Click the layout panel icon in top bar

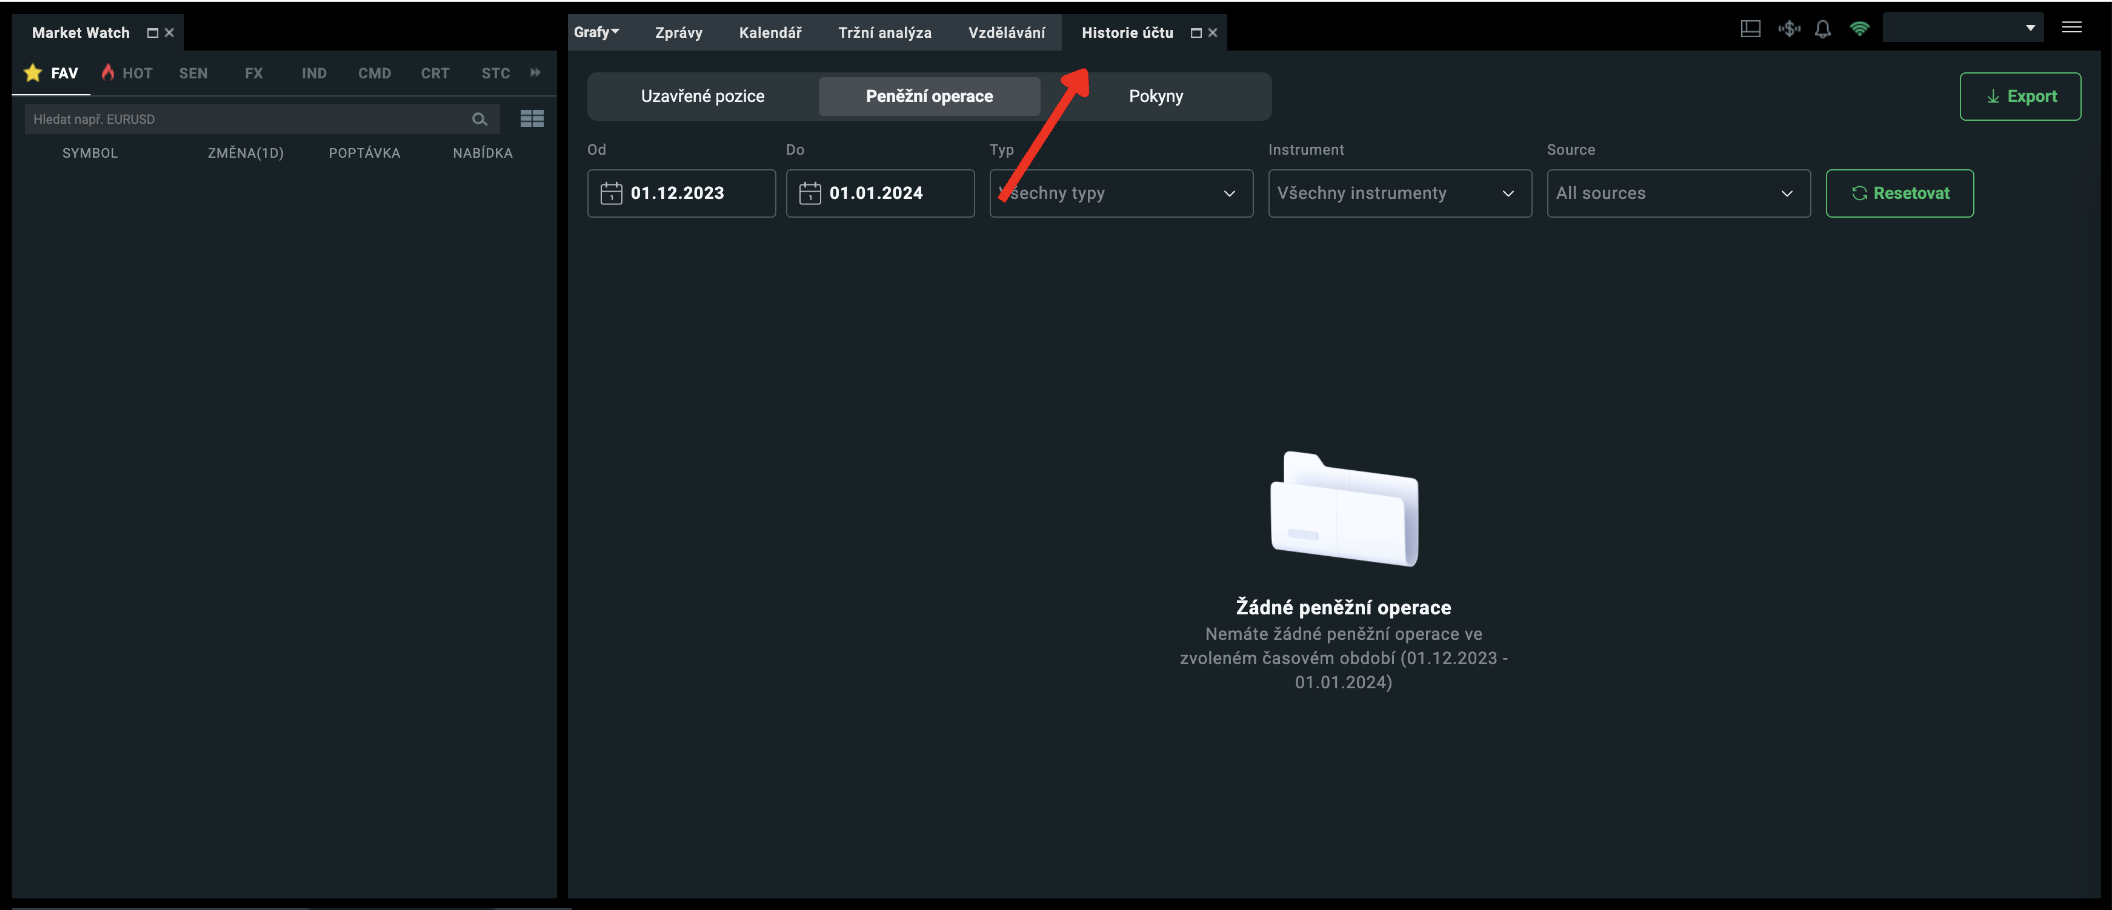(1750, 29)
